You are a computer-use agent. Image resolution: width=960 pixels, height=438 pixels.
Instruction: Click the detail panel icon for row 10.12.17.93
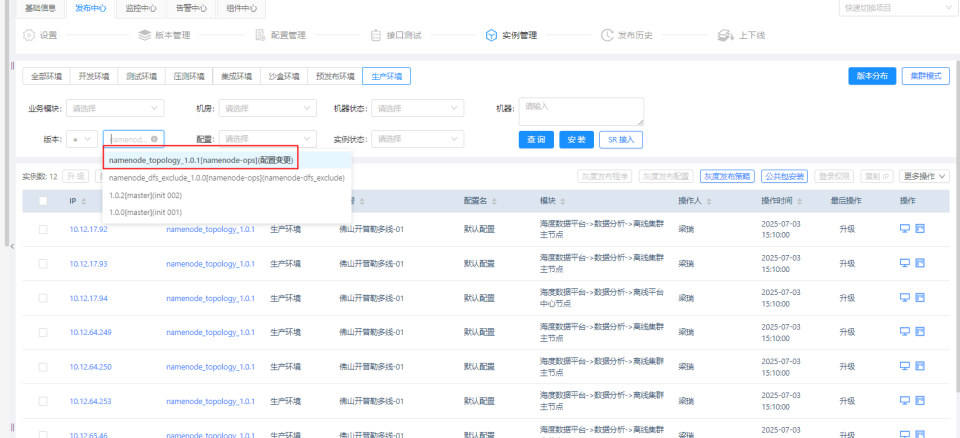[919, 263]
